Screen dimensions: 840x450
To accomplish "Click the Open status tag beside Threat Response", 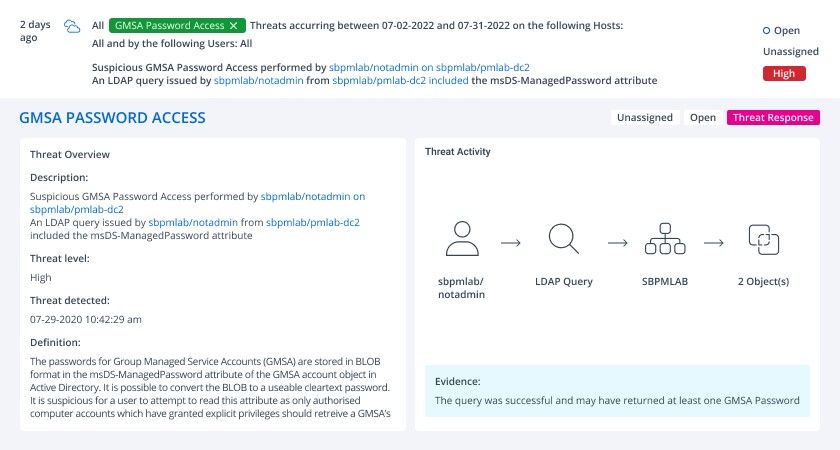I will coord(703,117).
